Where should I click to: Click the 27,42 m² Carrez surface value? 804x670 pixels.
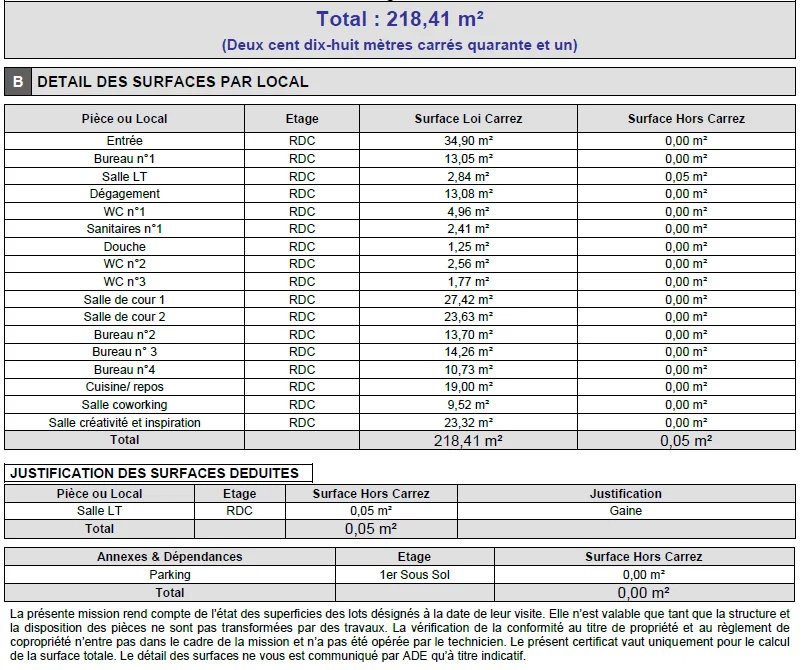pyautogui.click(x=468, y=299)
